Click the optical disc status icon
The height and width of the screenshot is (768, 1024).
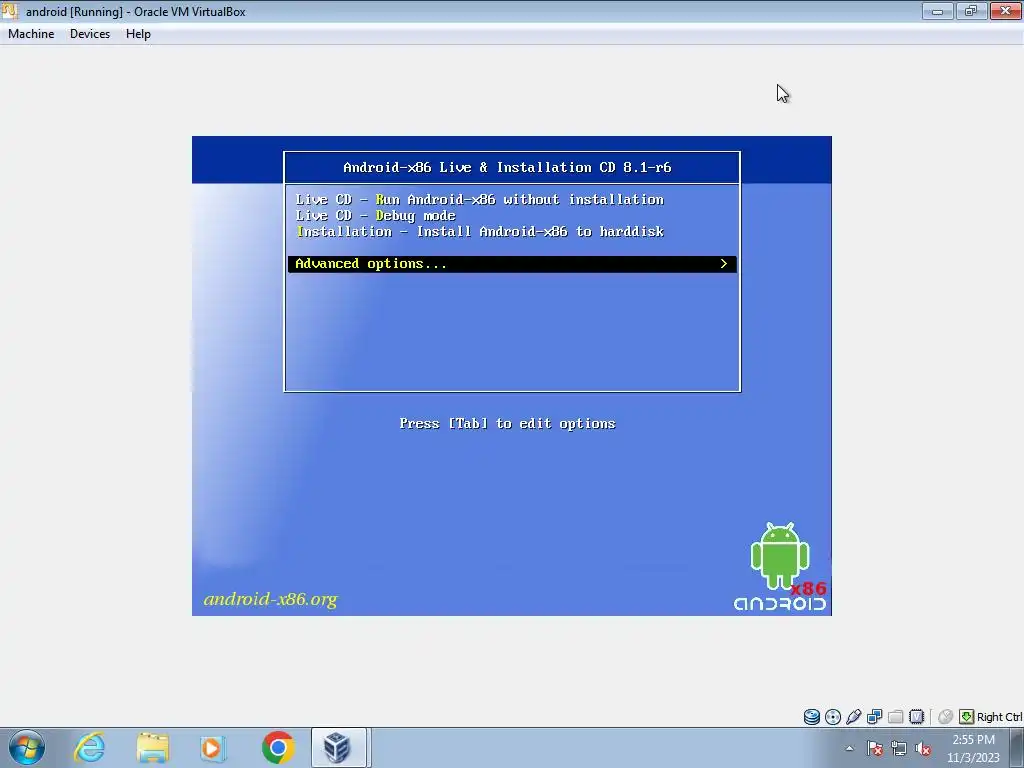point(833,716)
